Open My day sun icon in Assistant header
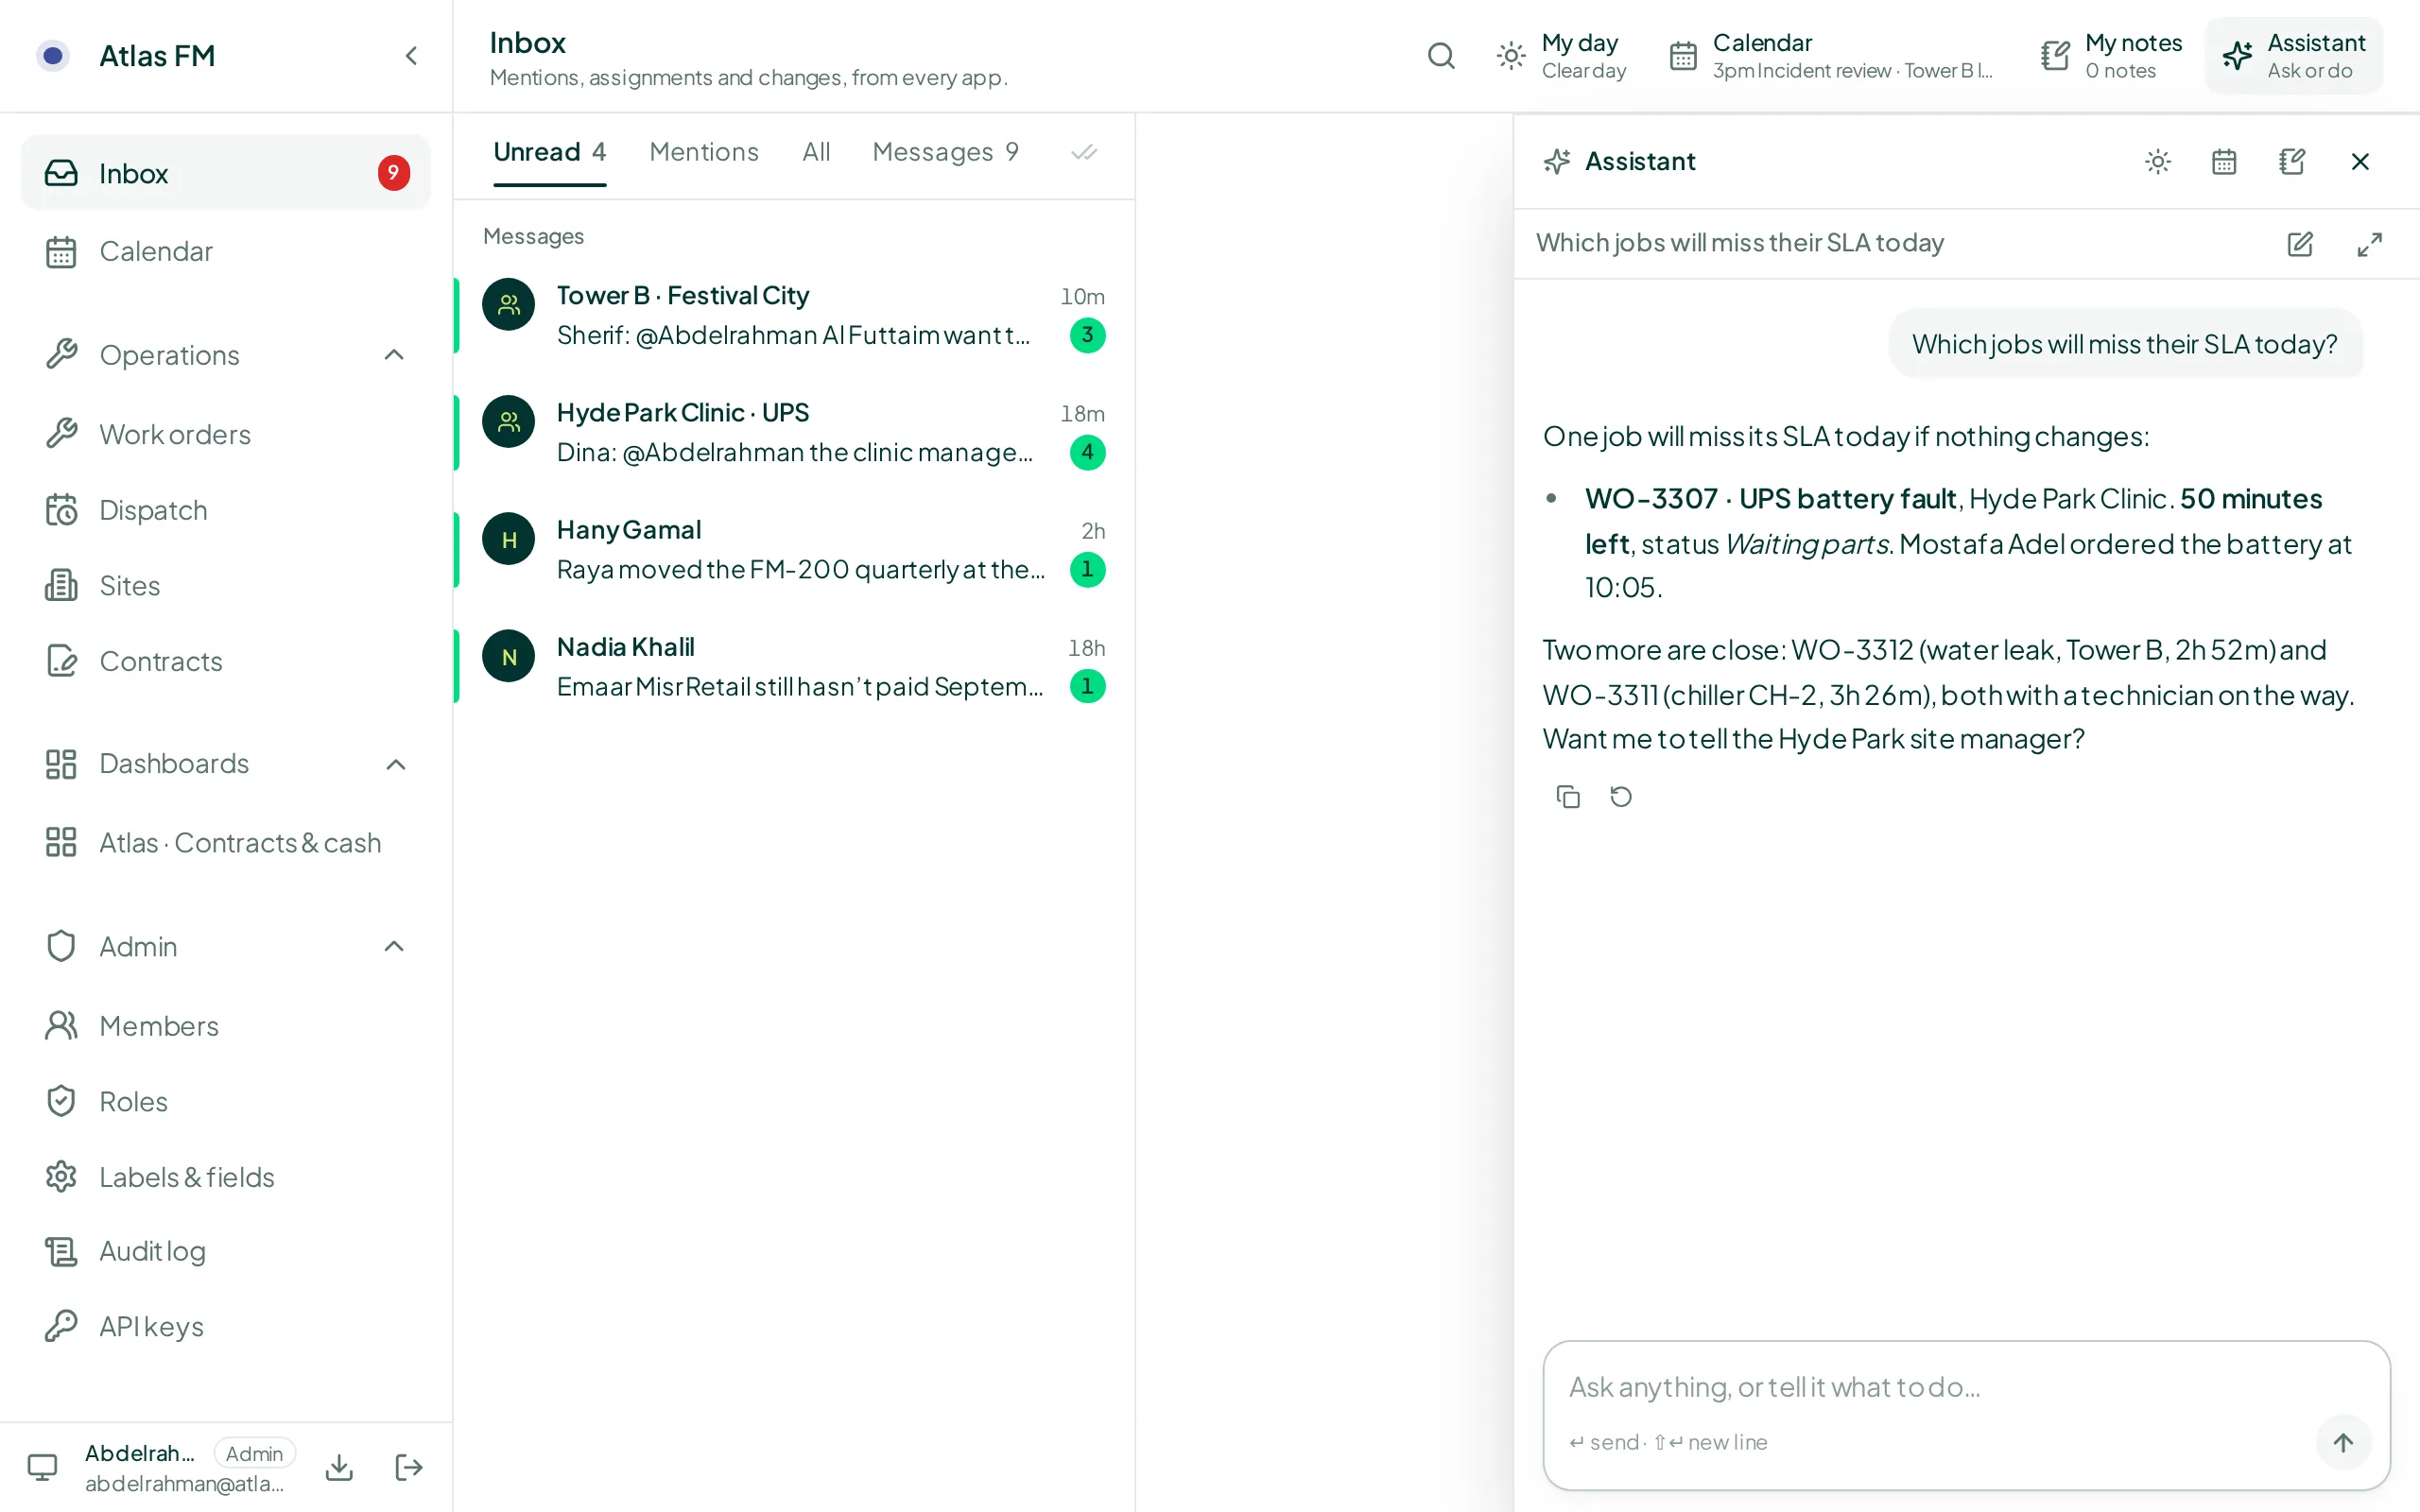The height and width of the screenshot is (1512, 2420). 2158,162
